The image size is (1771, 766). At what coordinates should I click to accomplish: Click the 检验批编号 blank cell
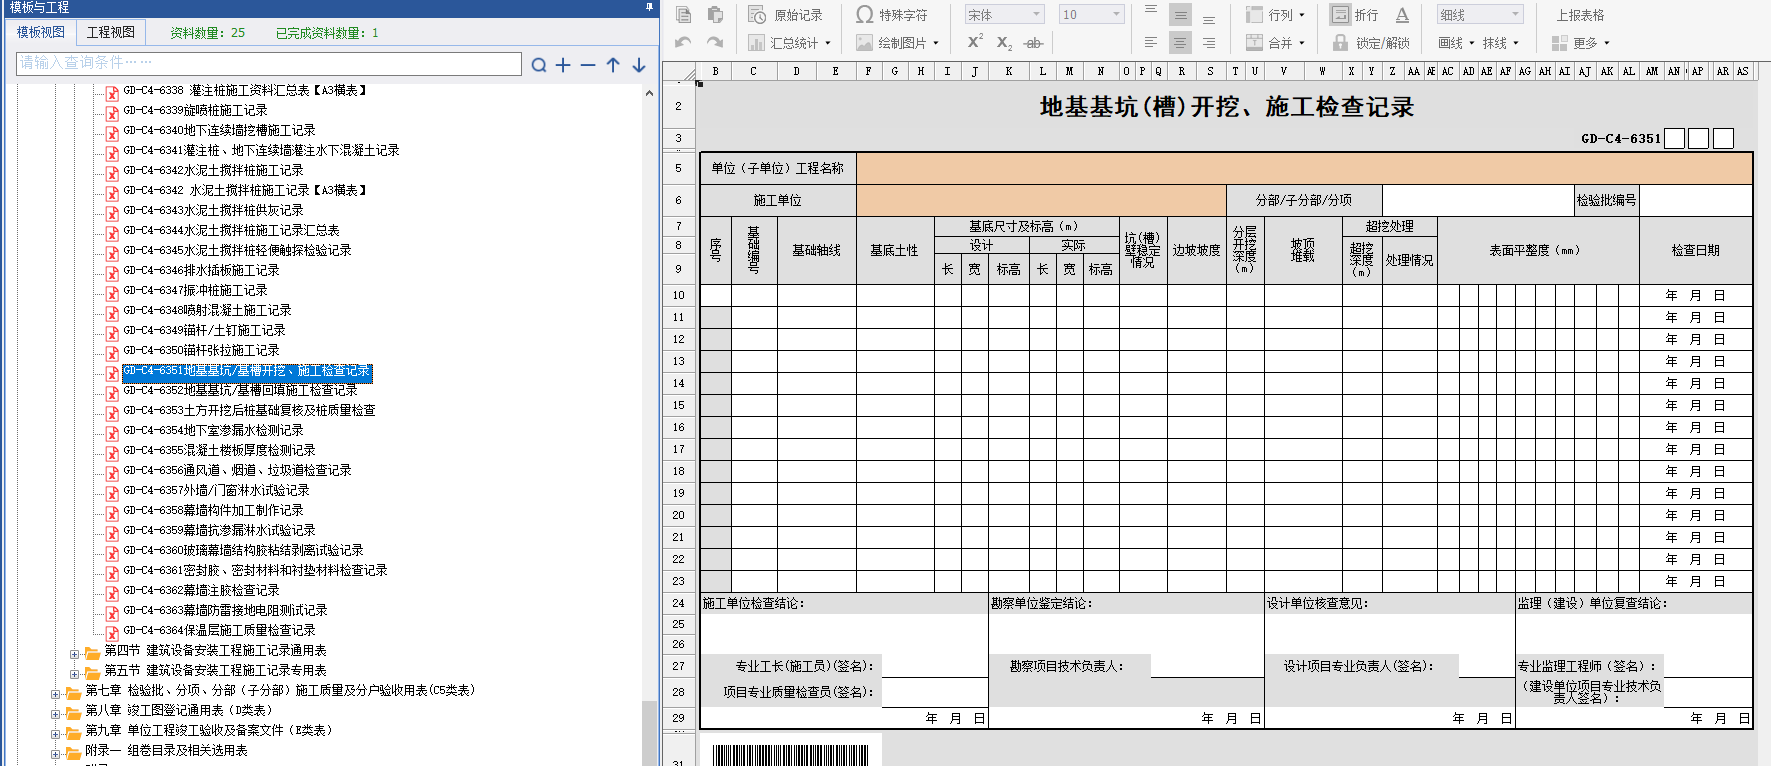point(1695,200)
